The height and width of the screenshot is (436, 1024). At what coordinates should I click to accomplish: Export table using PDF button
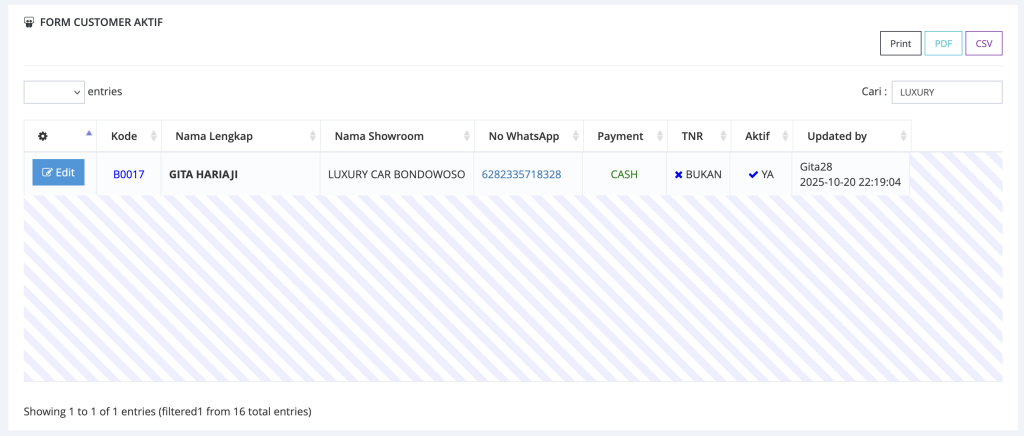pyautogui.click(x=942, y=44)
